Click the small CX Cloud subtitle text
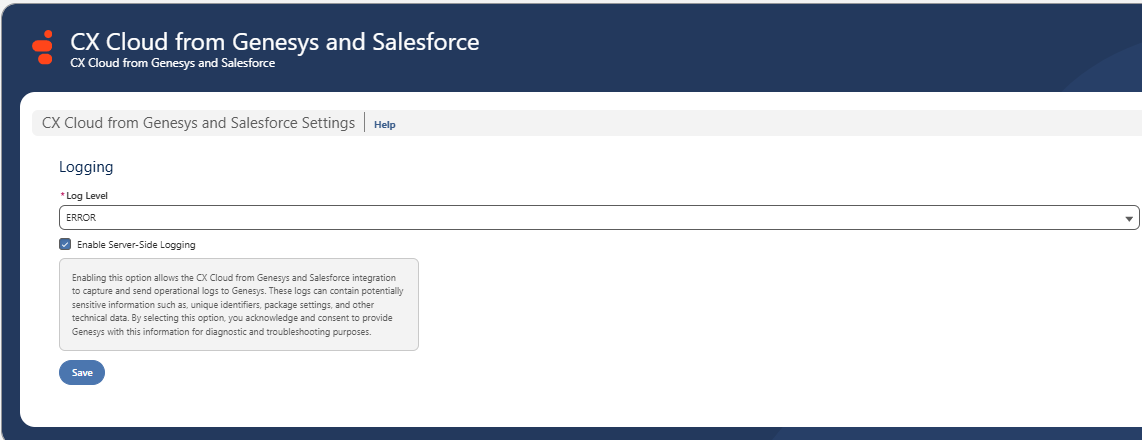The width and height of the screenshot is (1142, 440). point(172,63)
